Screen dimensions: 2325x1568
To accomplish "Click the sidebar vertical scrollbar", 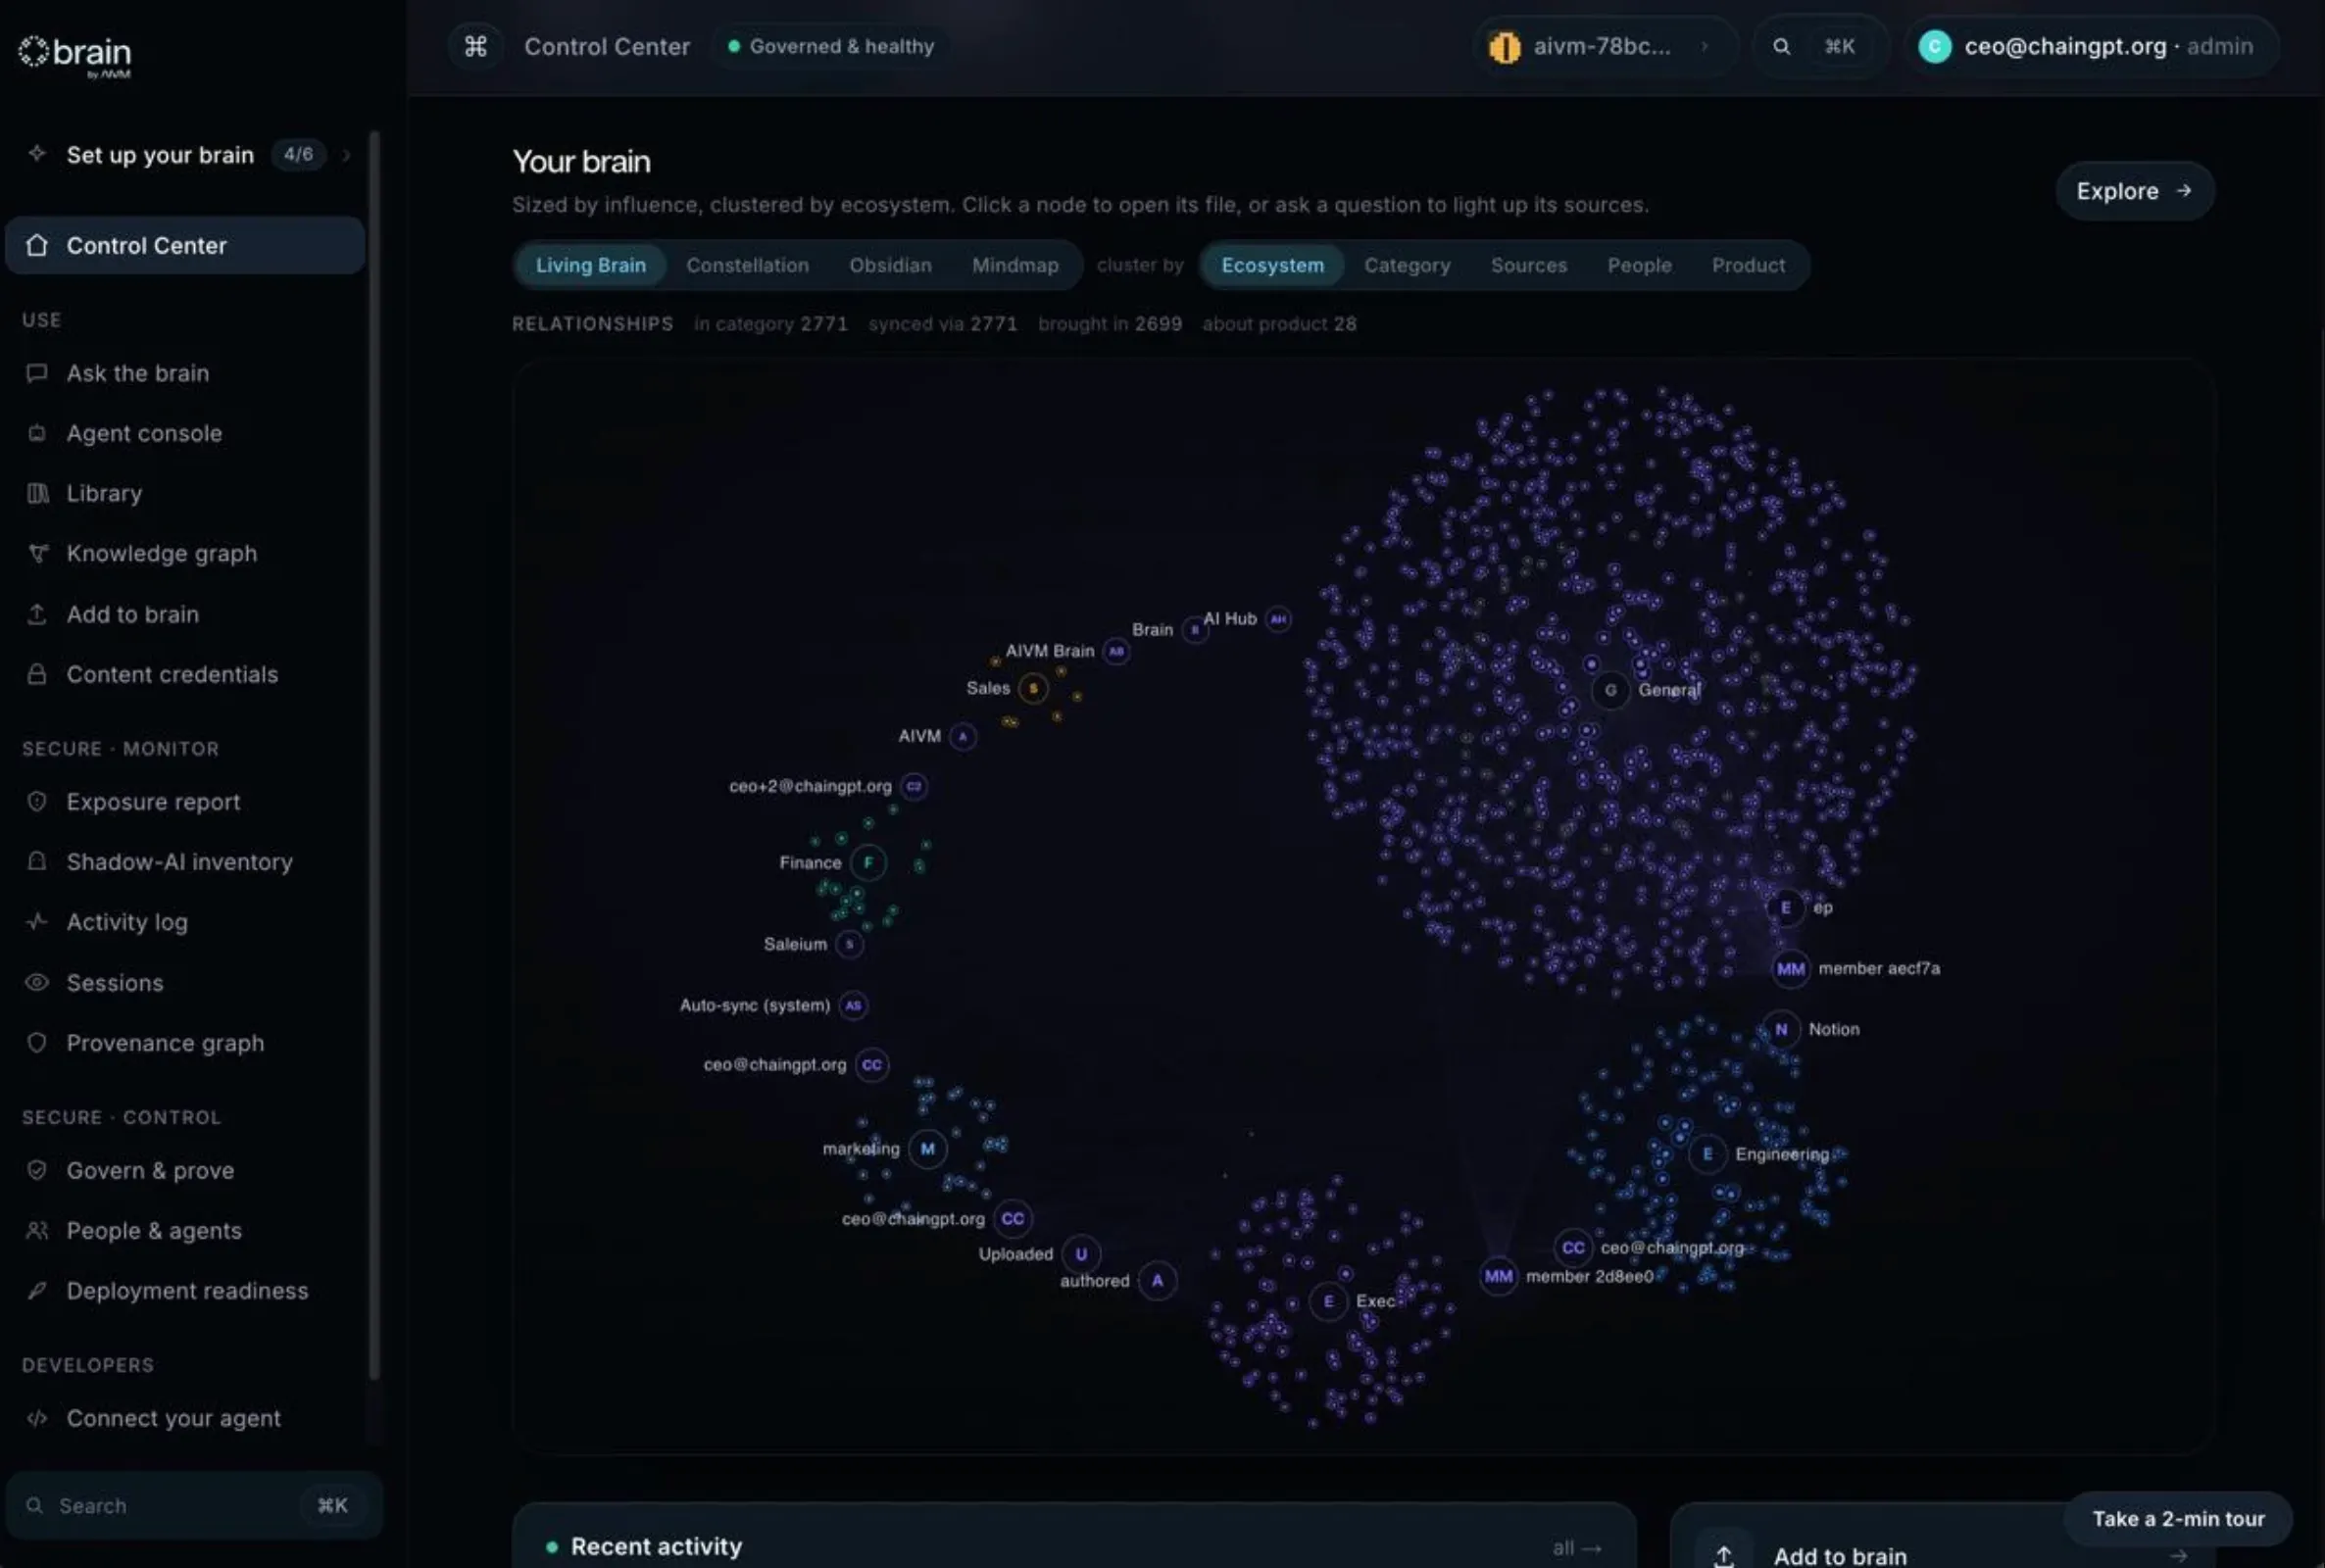I will tap(374, 755).
